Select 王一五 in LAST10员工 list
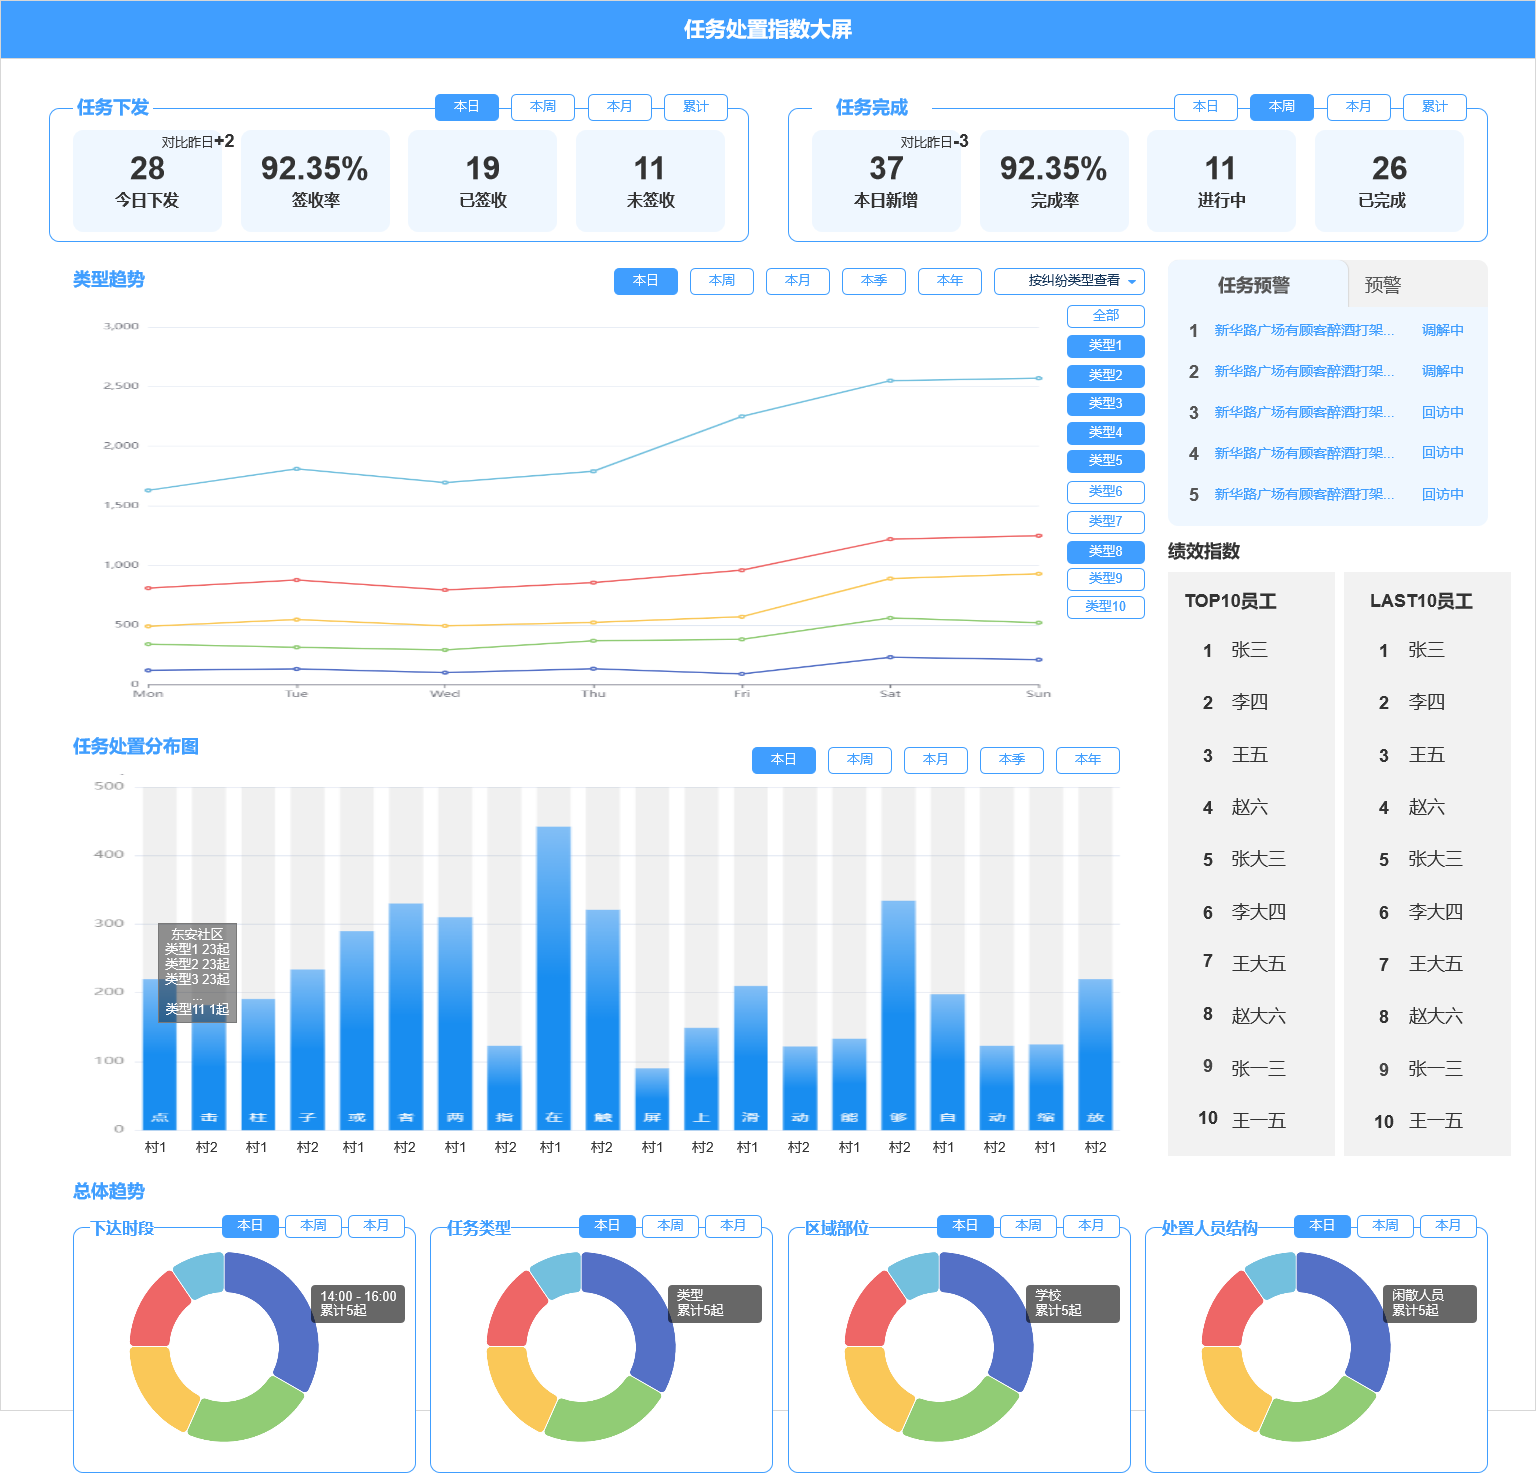Screen dimensions: 1536x1473 (1435, 1122)
